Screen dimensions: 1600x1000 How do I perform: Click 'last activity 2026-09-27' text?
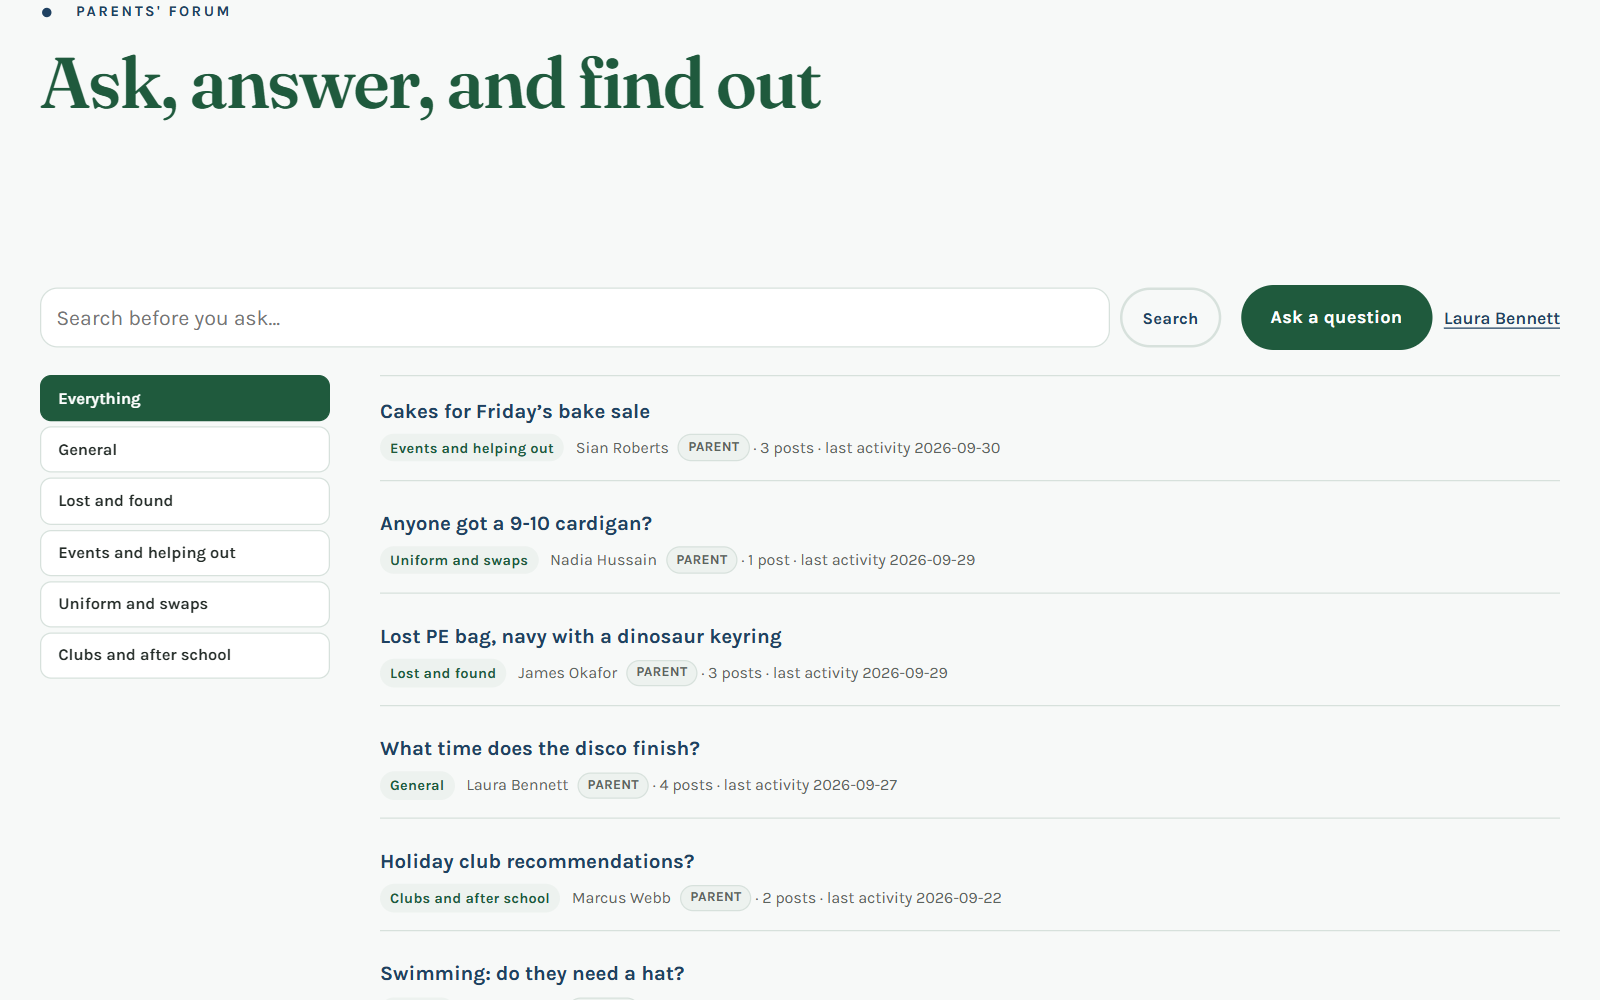(x=810, y=785)
